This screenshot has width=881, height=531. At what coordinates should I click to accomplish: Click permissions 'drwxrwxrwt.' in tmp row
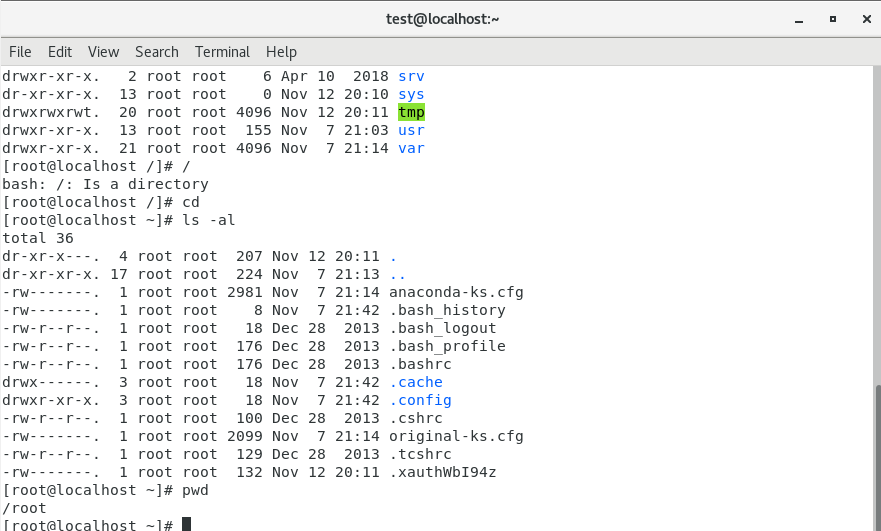51,112
